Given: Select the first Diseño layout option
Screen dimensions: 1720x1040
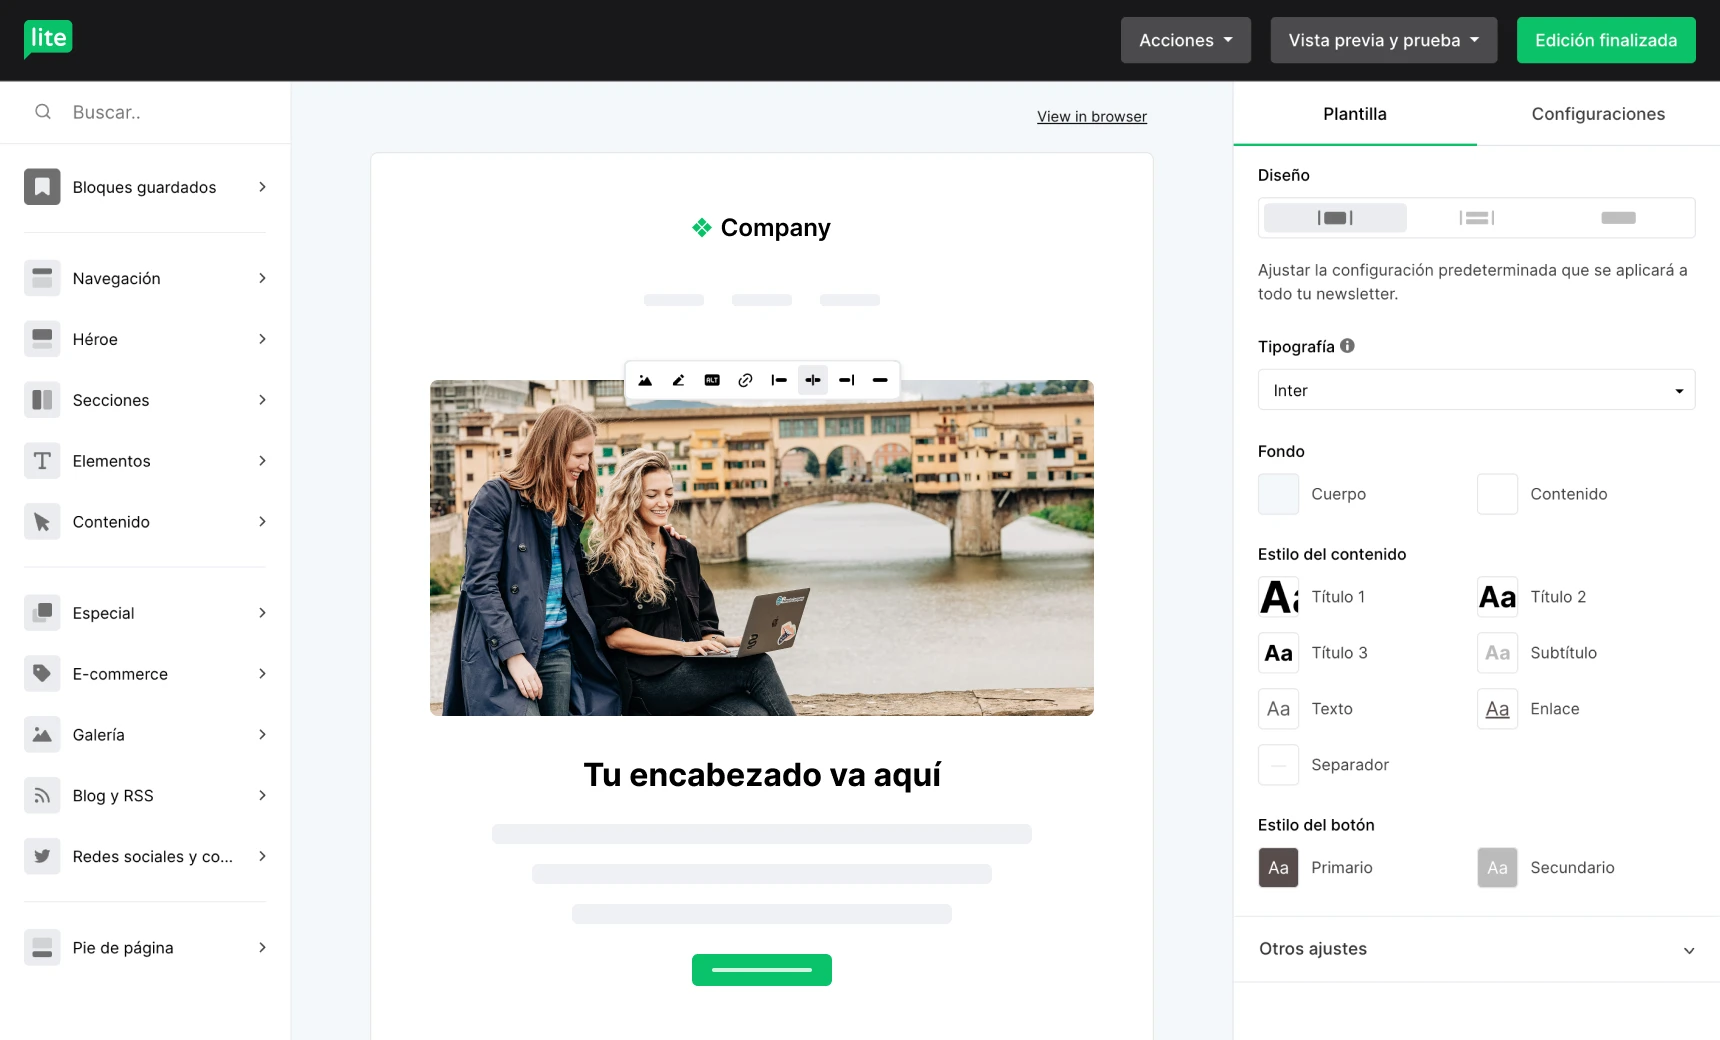Looking at the screenshot, I should pyautogui.click(x=1335, y=218).
